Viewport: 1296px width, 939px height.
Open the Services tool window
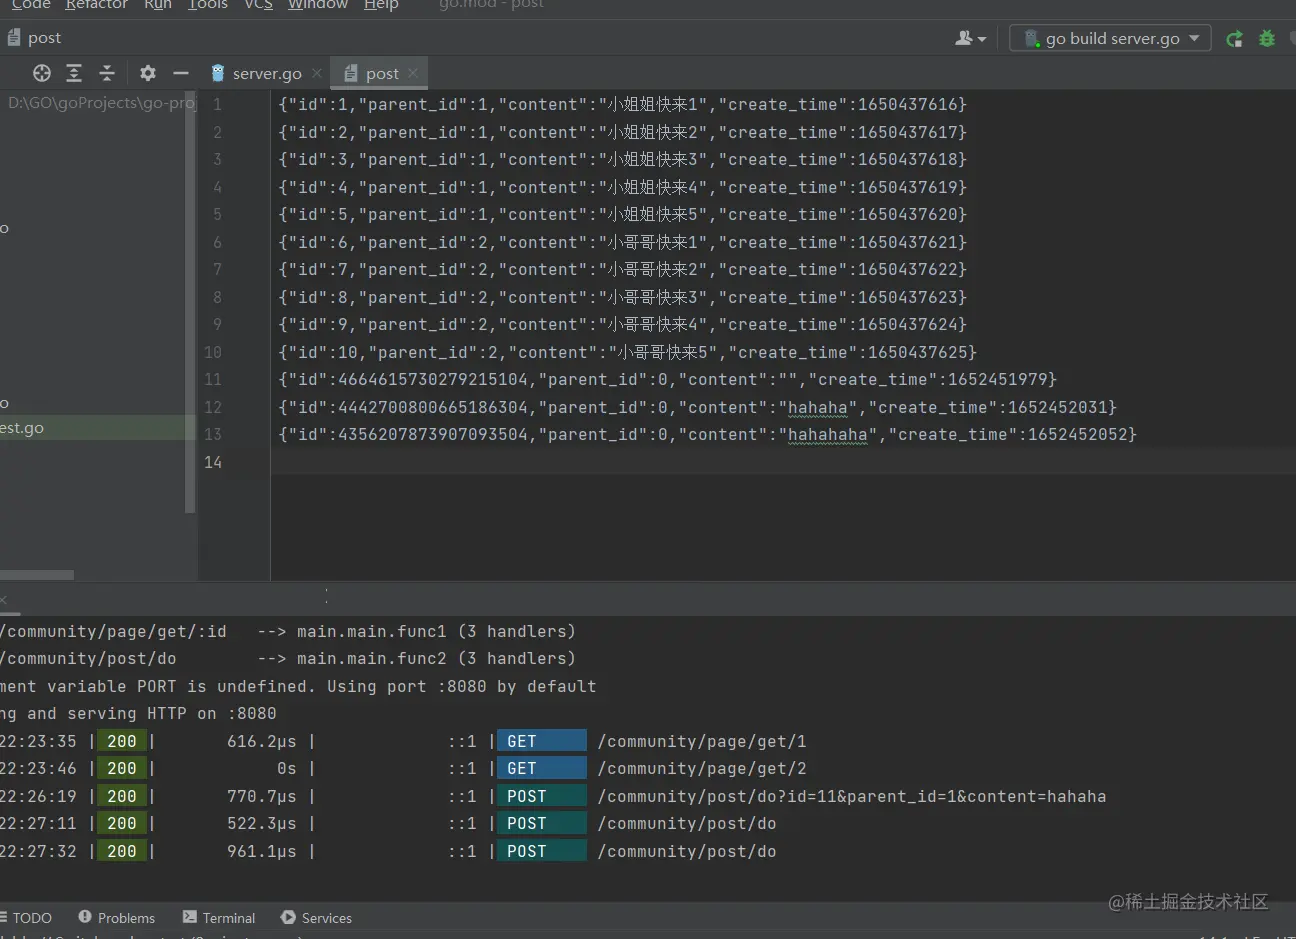coord(316,918)
